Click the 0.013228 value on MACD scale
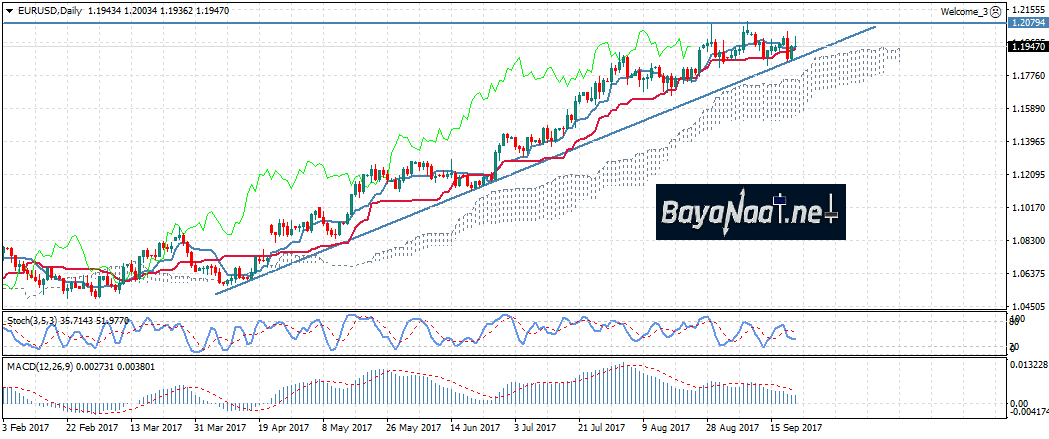1049x439 pixels. point(1026,365)
